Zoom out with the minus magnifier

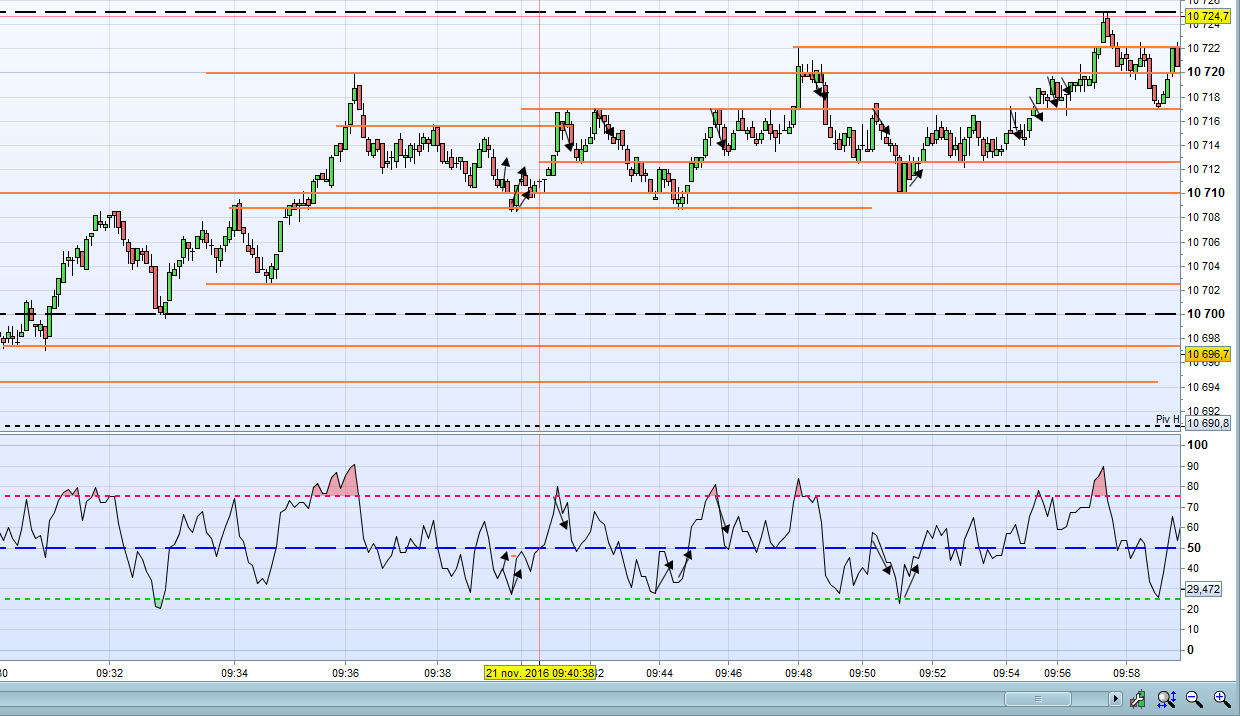tap(1194, 699)
